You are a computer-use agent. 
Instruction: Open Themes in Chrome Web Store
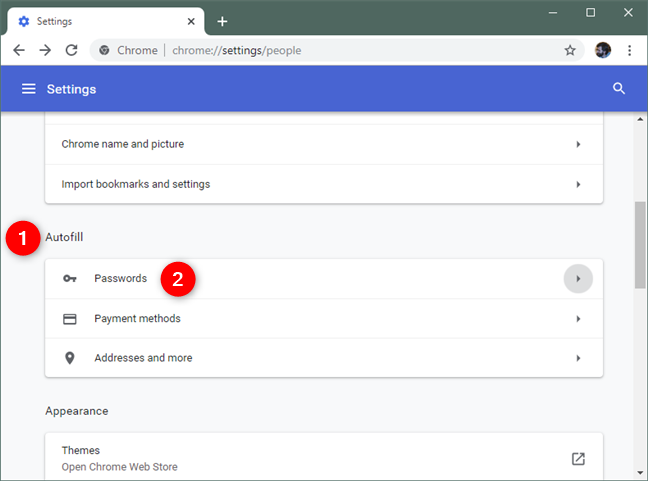coord(324,458)
